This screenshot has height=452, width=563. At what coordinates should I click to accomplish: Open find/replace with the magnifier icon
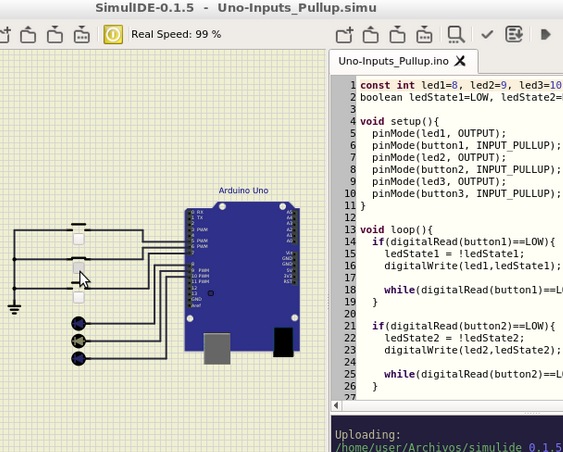coord(456,35)
